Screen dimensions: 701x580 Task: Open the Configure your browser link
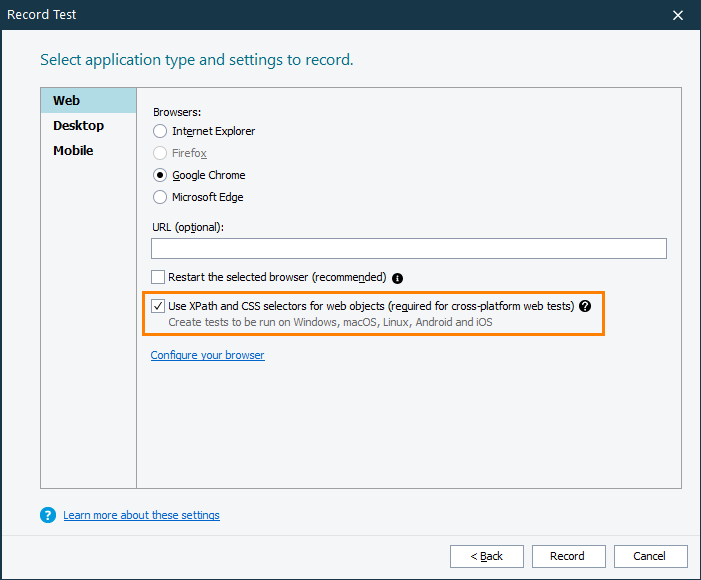207,355
